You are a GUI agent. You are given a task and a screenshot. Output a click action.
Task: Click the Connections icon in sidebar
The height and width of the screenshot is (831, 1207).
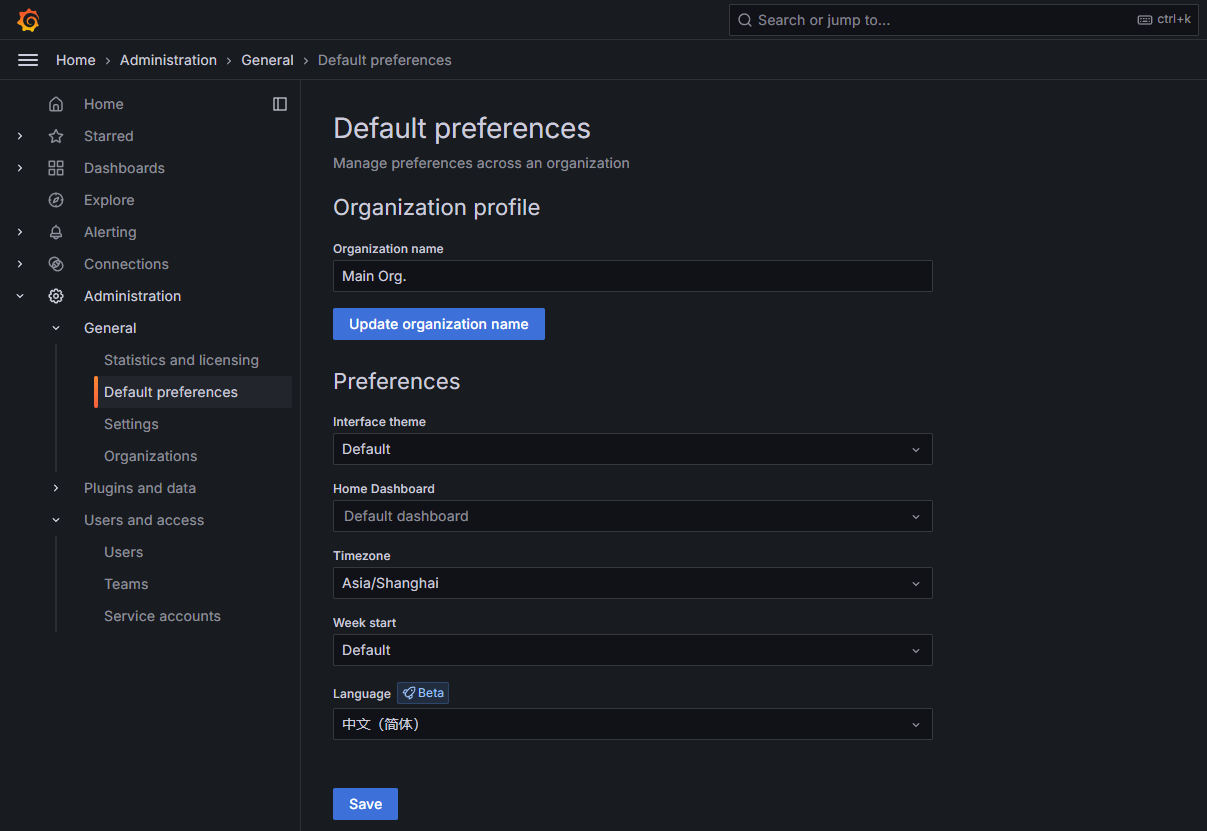tap(56, 264)
